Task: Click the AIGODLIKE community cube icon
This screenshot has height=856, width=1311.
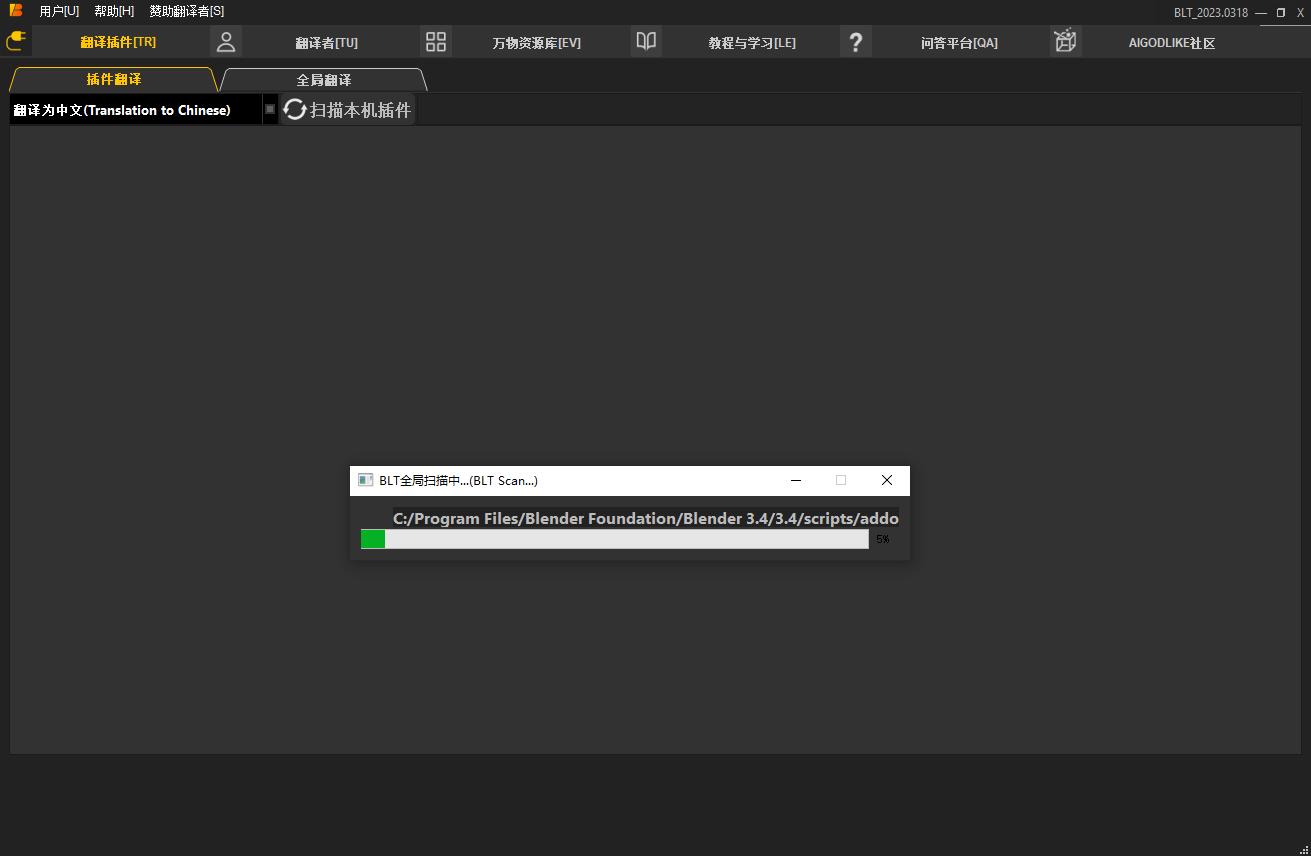Action: pos(1066,42)
